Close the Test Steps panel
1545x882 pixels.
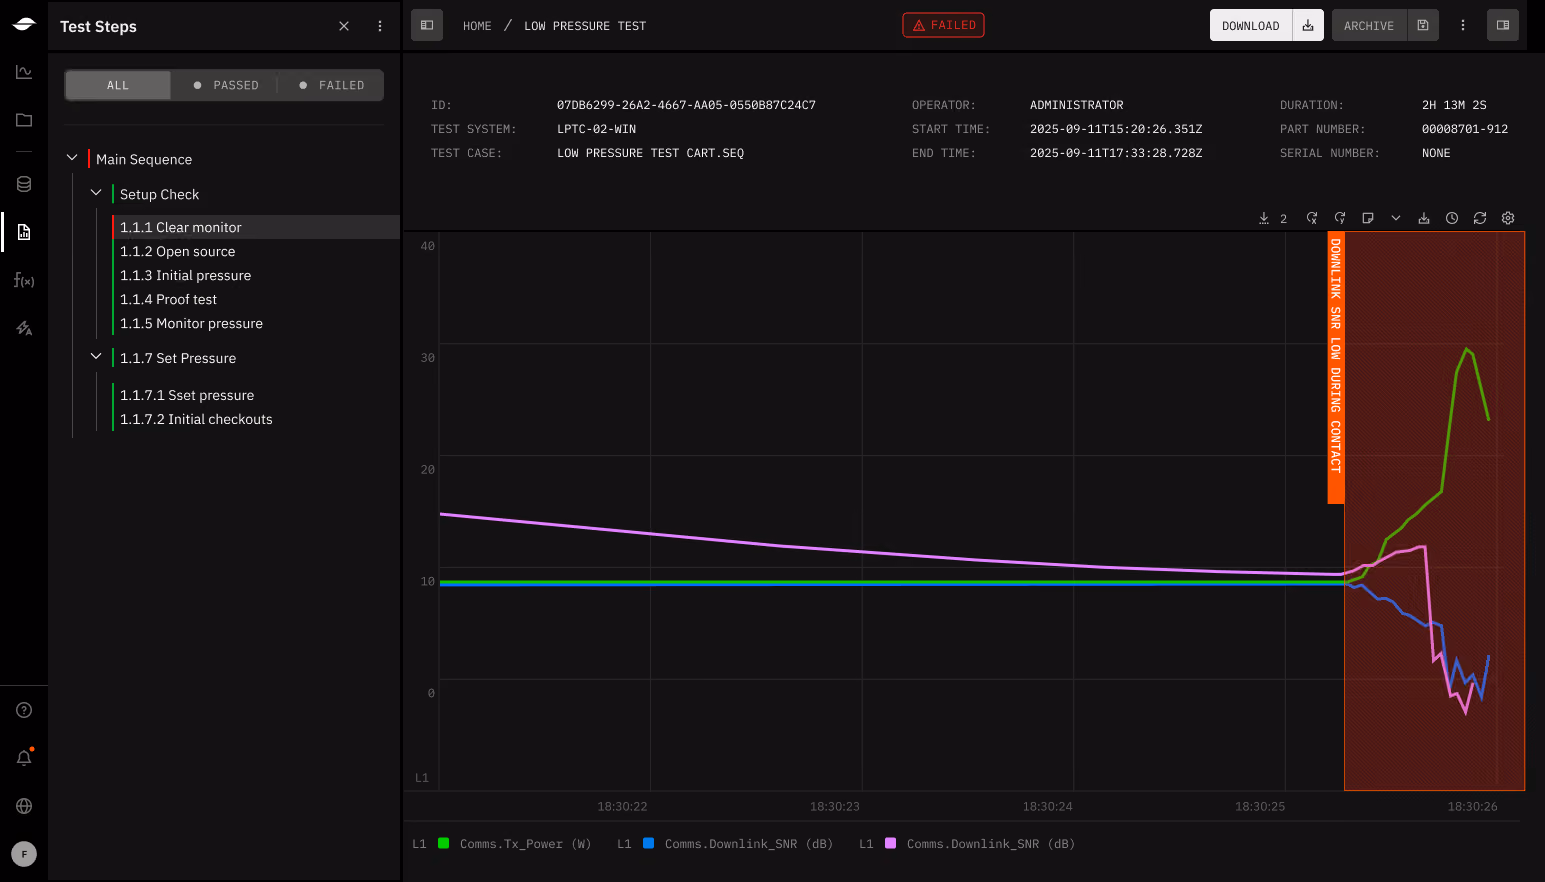pyautogui.click(x=344, y=26)
